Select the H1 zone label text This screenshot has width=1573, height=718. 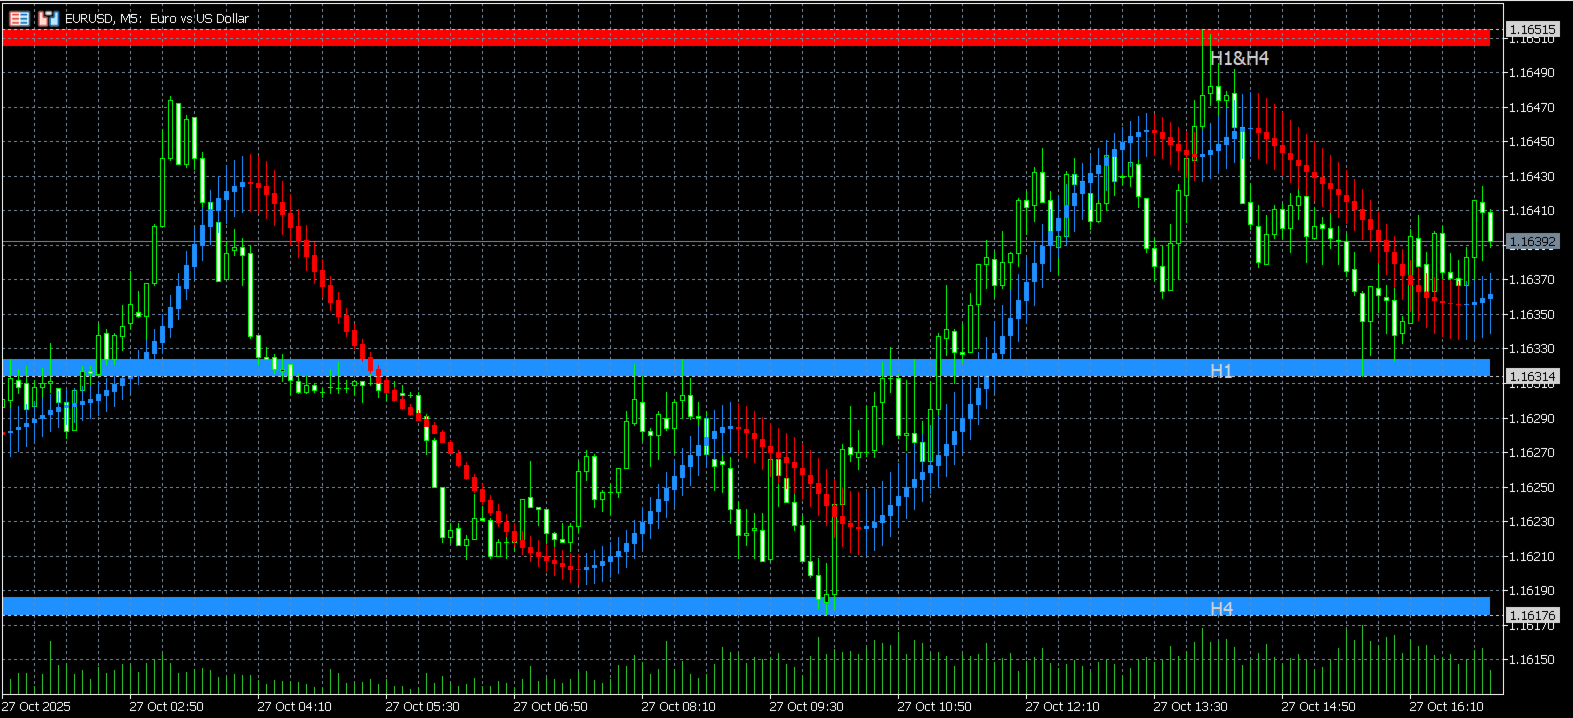(x=1221, y=370)
